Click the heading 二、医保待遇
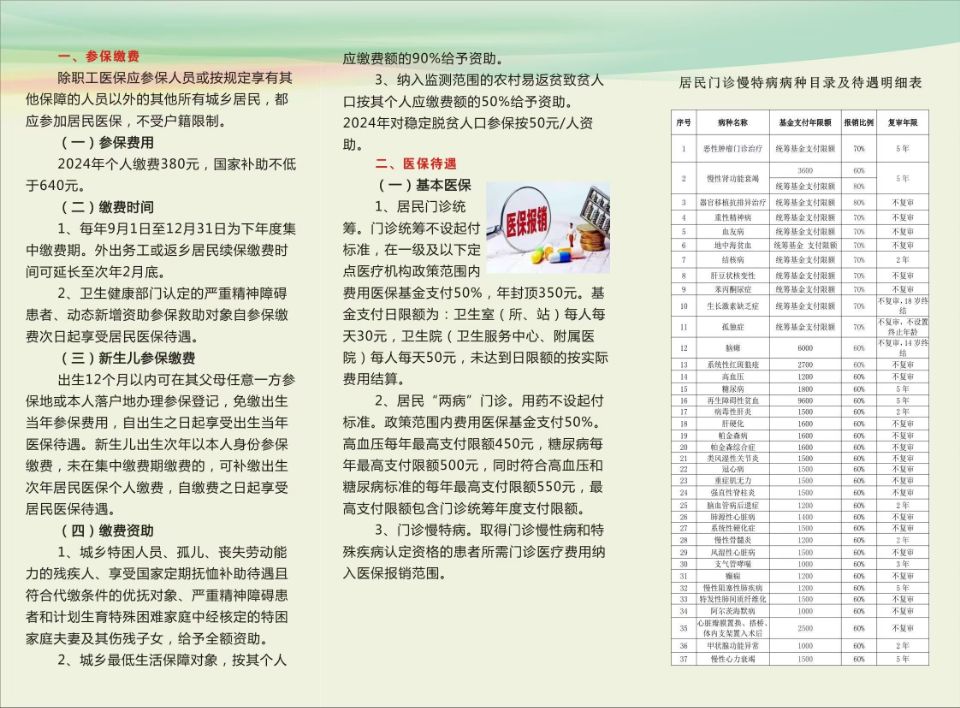 (x=416, y=164)
